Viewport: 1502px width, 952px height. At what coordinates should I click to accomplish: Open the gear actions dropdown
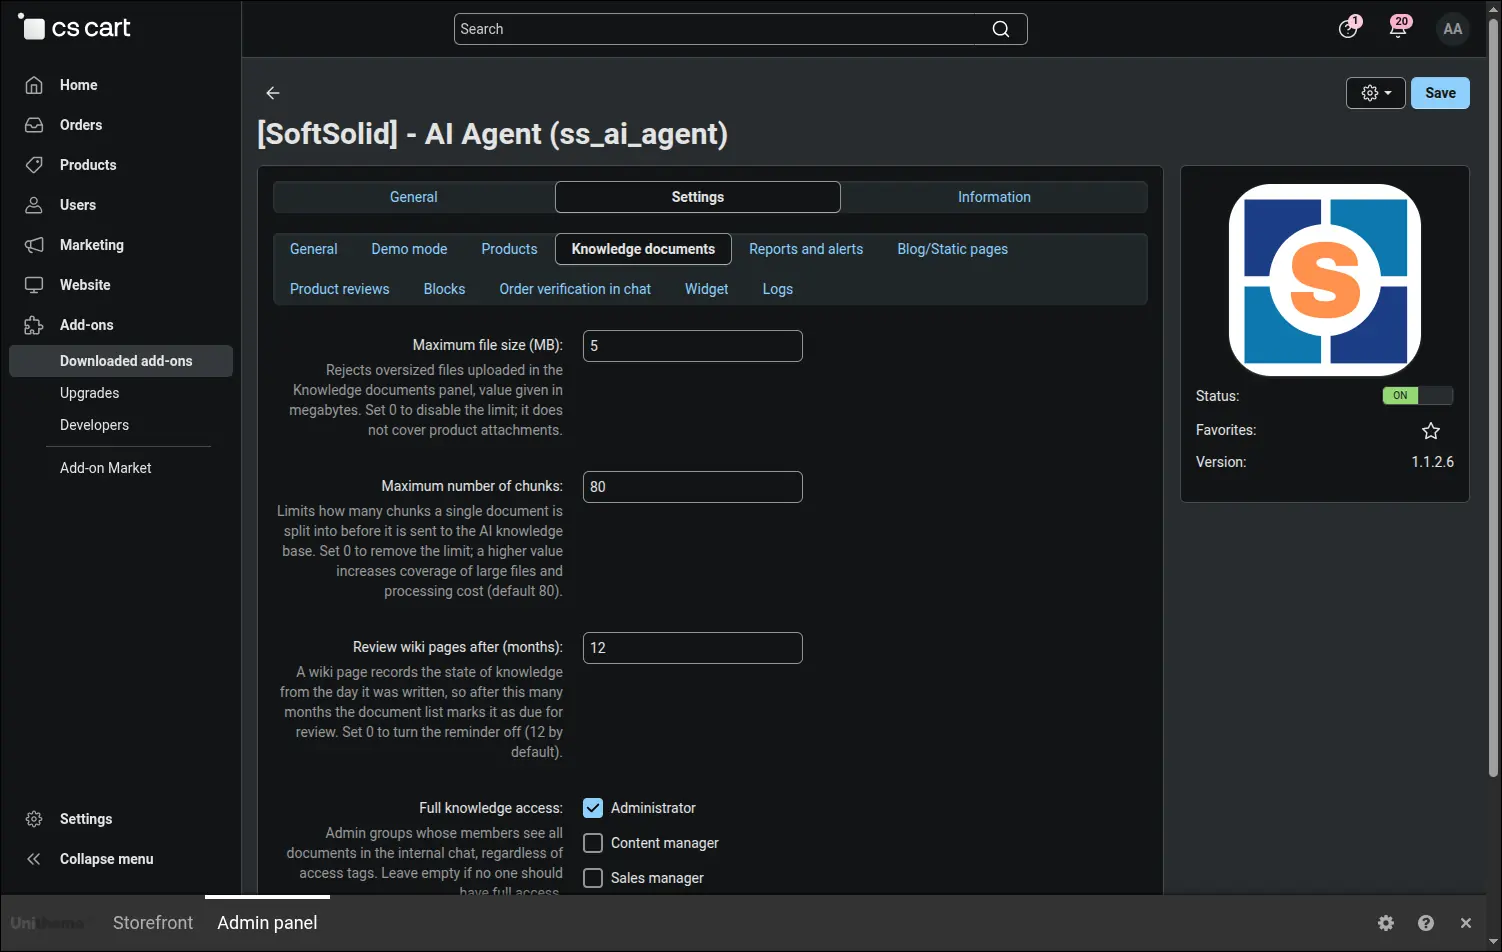click(1376, 93)
